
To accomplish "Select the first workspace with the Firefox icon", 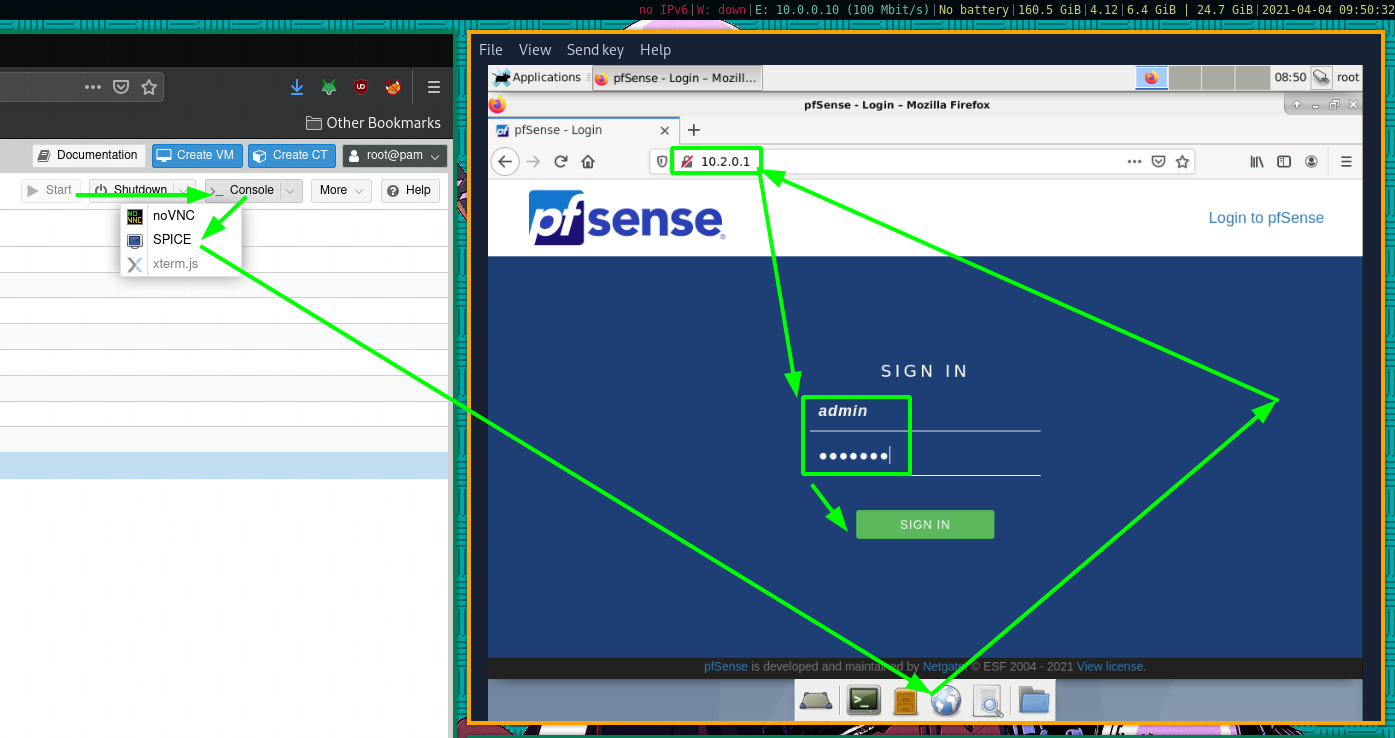I will pos(1151,77).
